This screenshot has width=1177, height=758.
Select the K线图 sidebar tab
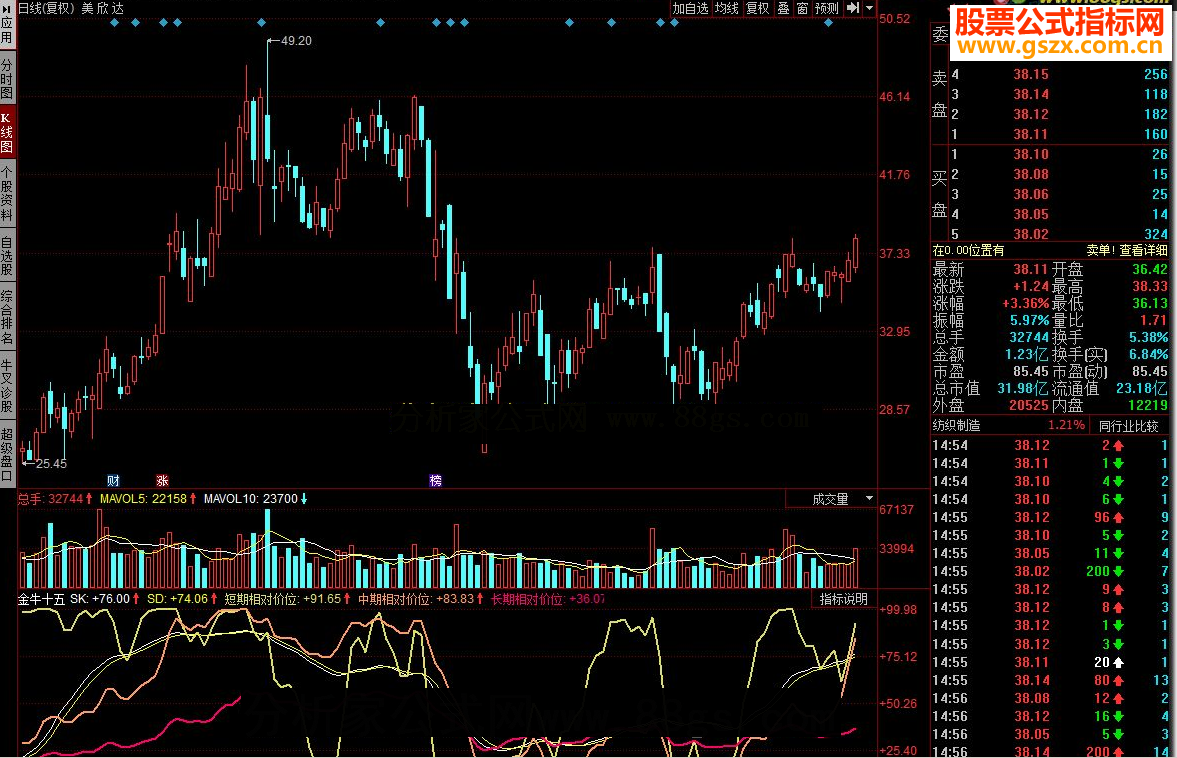[x=7, y=132]
